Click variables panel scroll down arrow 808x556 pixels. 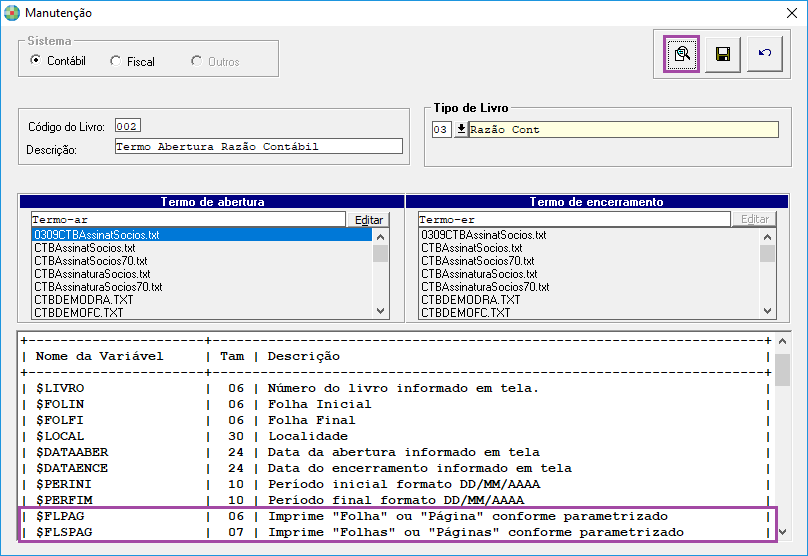click(782, 532)
